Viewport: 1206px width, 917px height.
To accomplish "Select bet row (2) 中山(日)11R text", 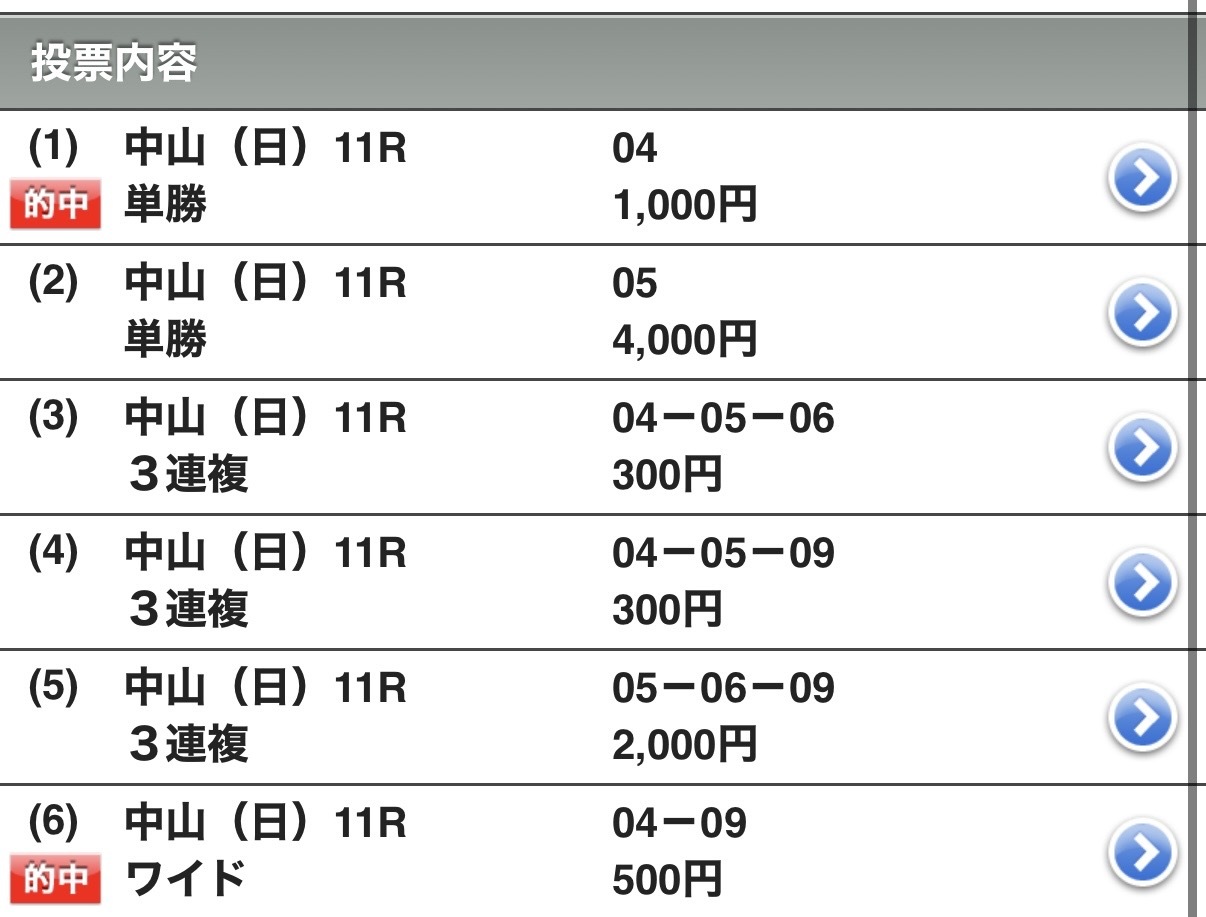I will 265,284.
